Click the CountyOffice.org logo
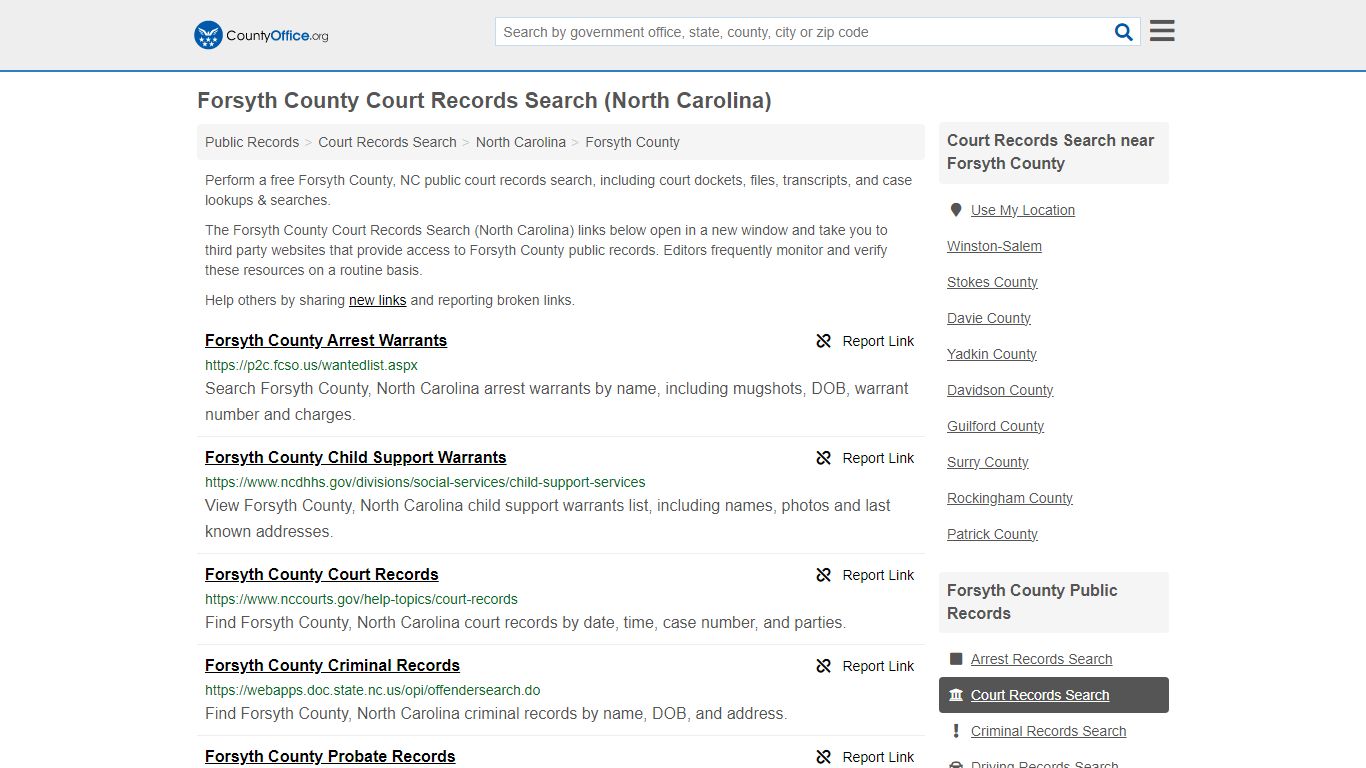Screen dimensions: 1366x768 click(x=261, y=35)
